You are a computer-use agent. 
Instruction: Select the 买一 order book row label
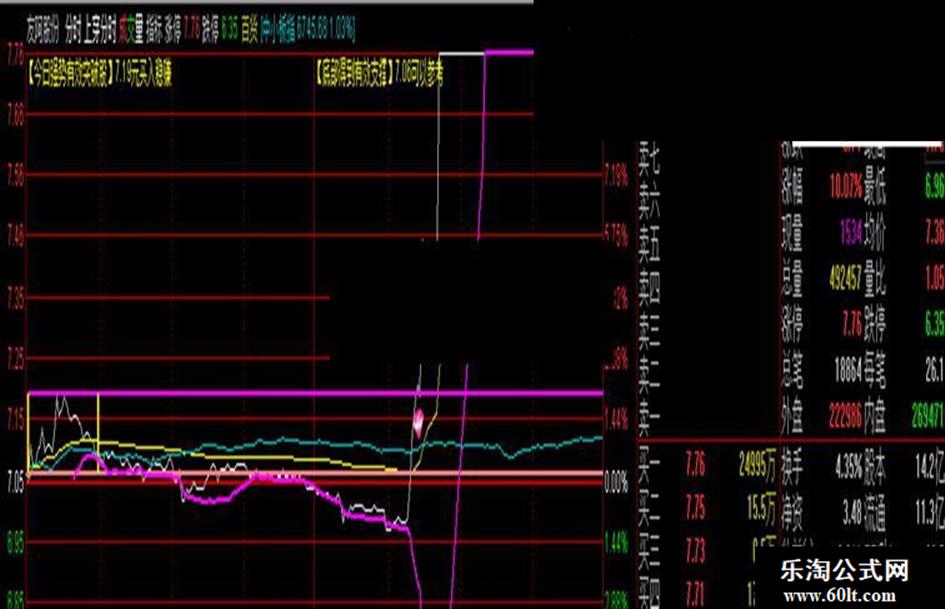(649, 465)
